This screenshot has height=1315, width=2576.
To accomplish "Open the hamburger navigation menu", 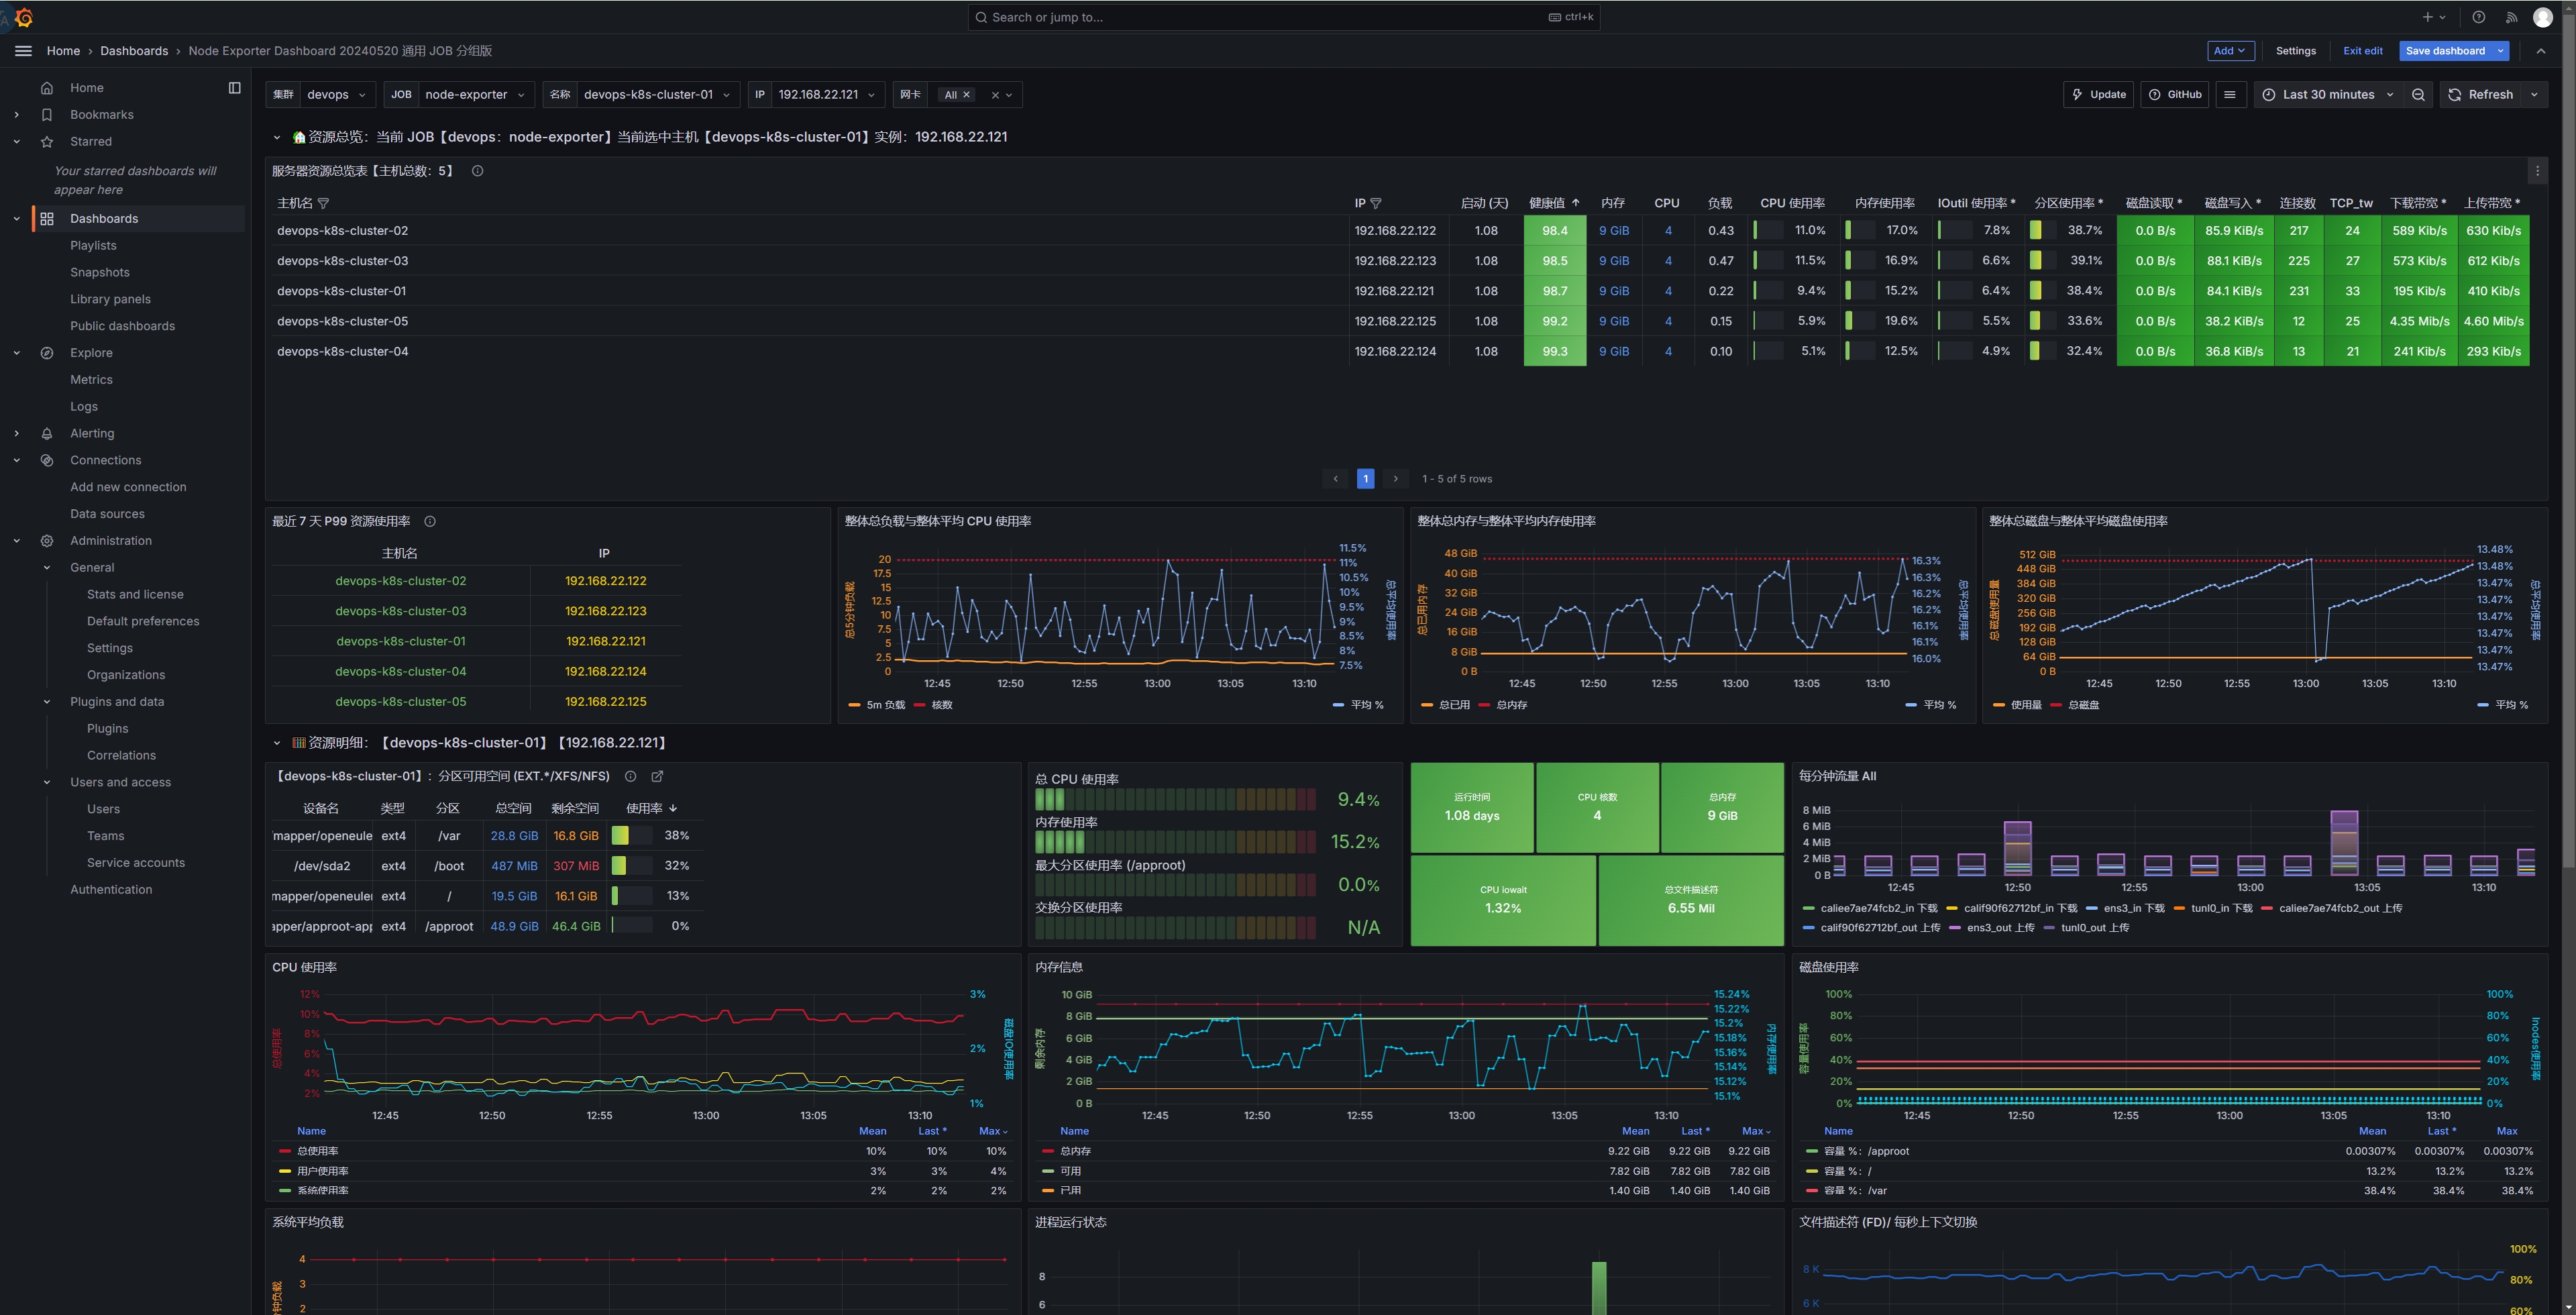I will 24,51.
